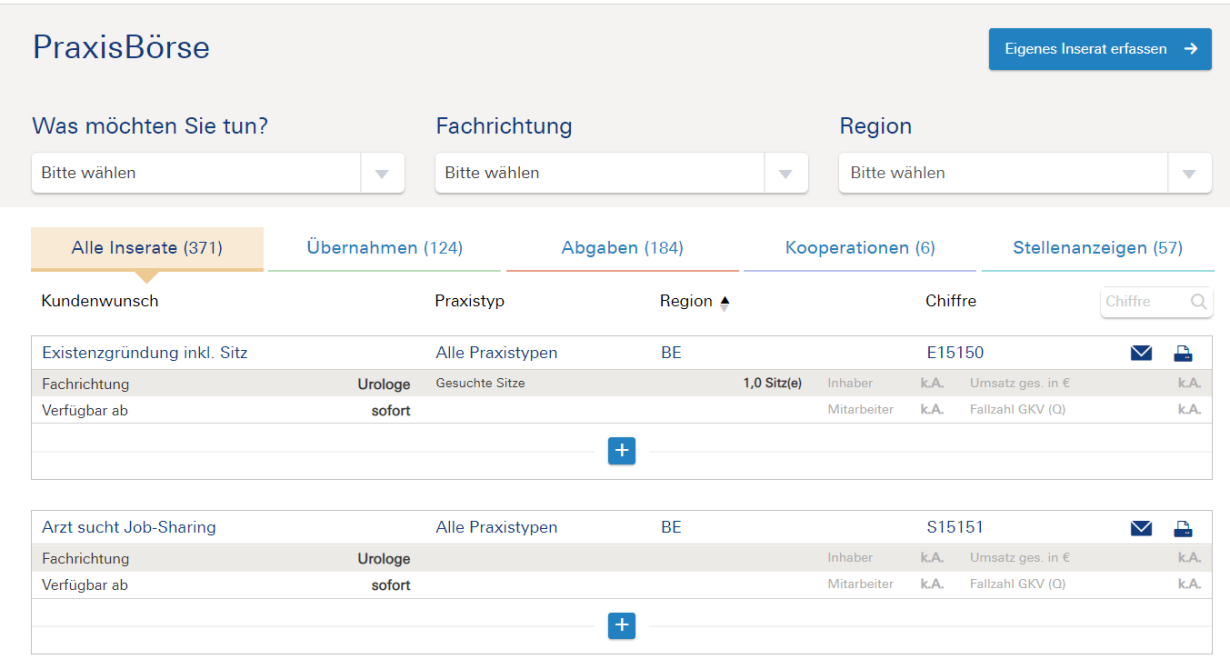The width and height of the screenshot is (1230, 659).
Task: Expand Job-Sharing listing with plus button
Action: tap(622, 626)
